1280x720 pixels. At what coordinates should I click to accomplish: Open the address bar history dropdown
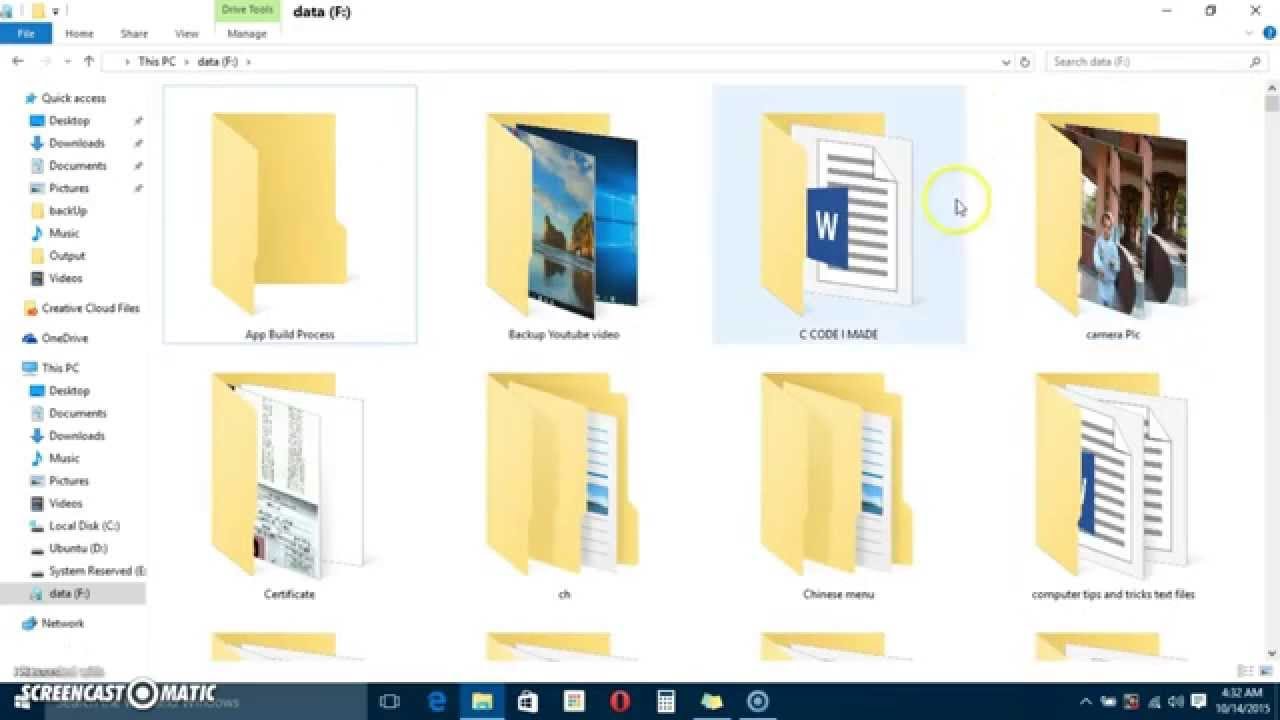pyautogui.click(x=1006, y=61)
